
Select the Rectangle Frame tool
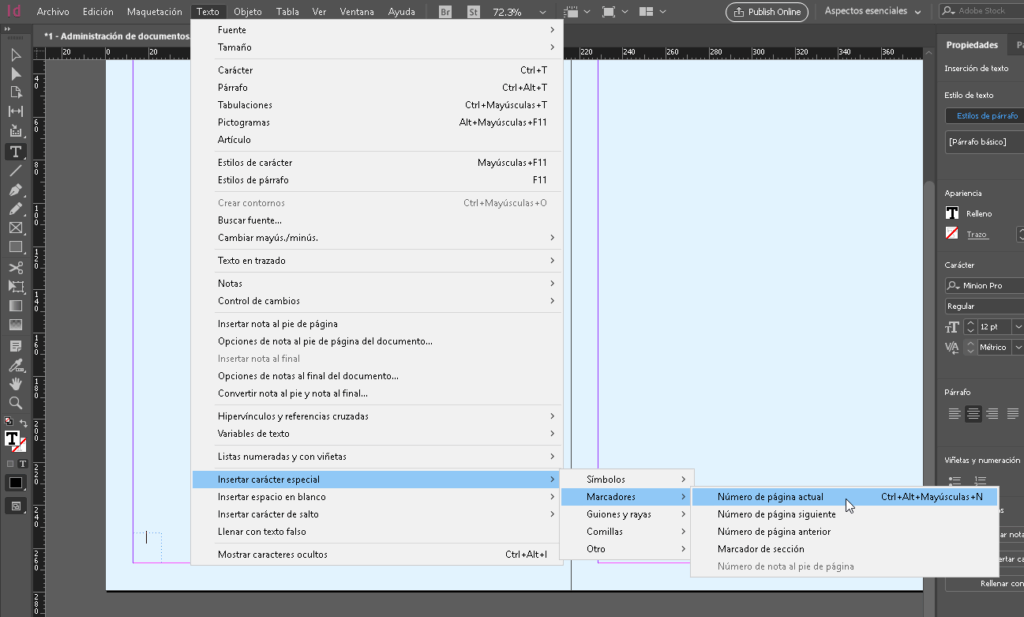click(15, 228)
